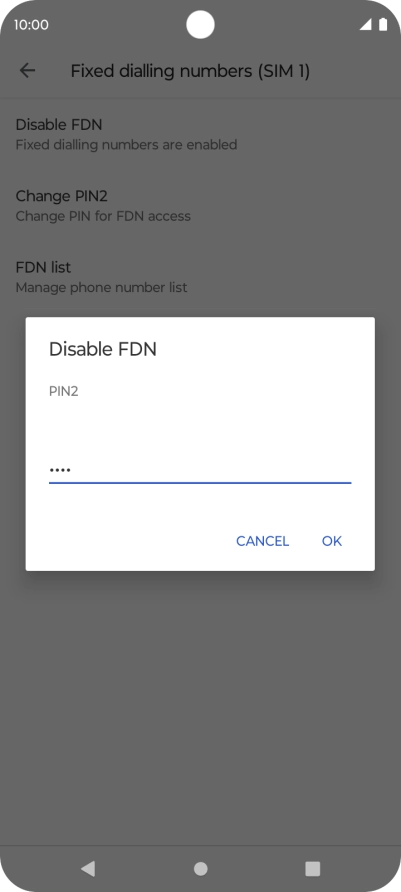
Task: Click "Manage phone number list" description
Action: pyautogui.click(x=101, y=287)
